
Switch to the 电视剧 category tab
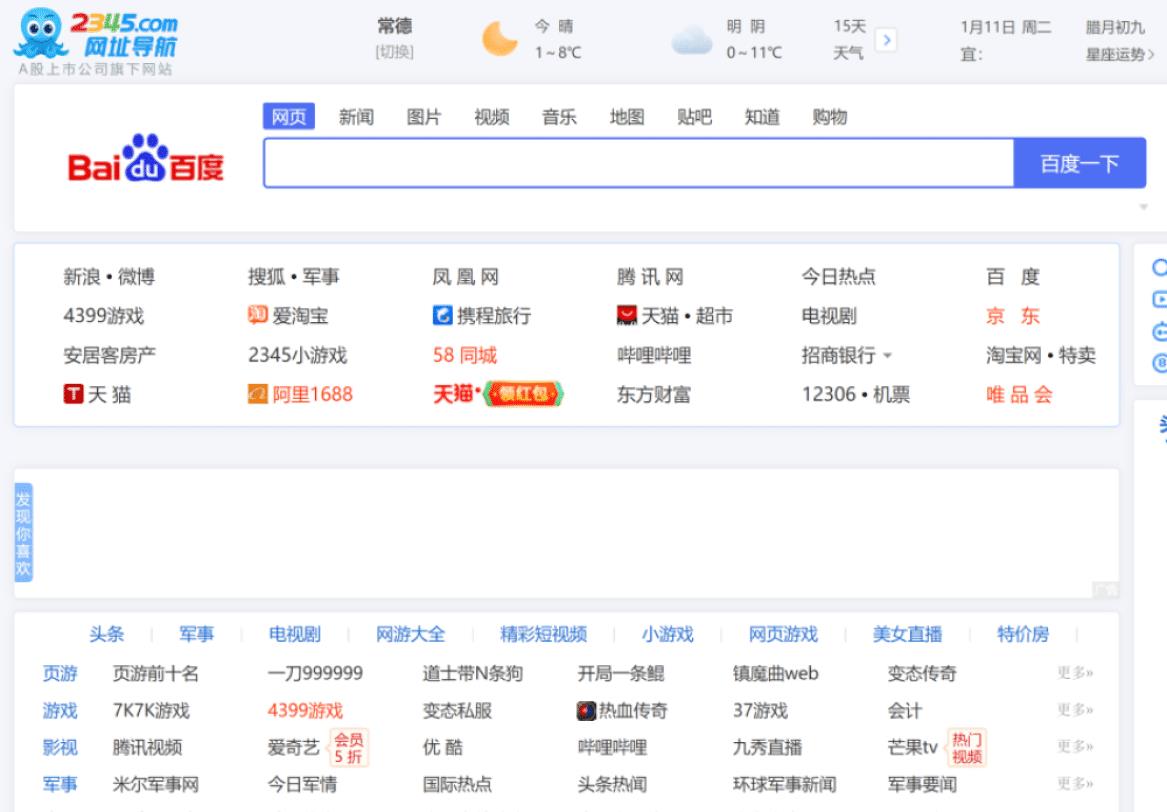coord(295,634)
